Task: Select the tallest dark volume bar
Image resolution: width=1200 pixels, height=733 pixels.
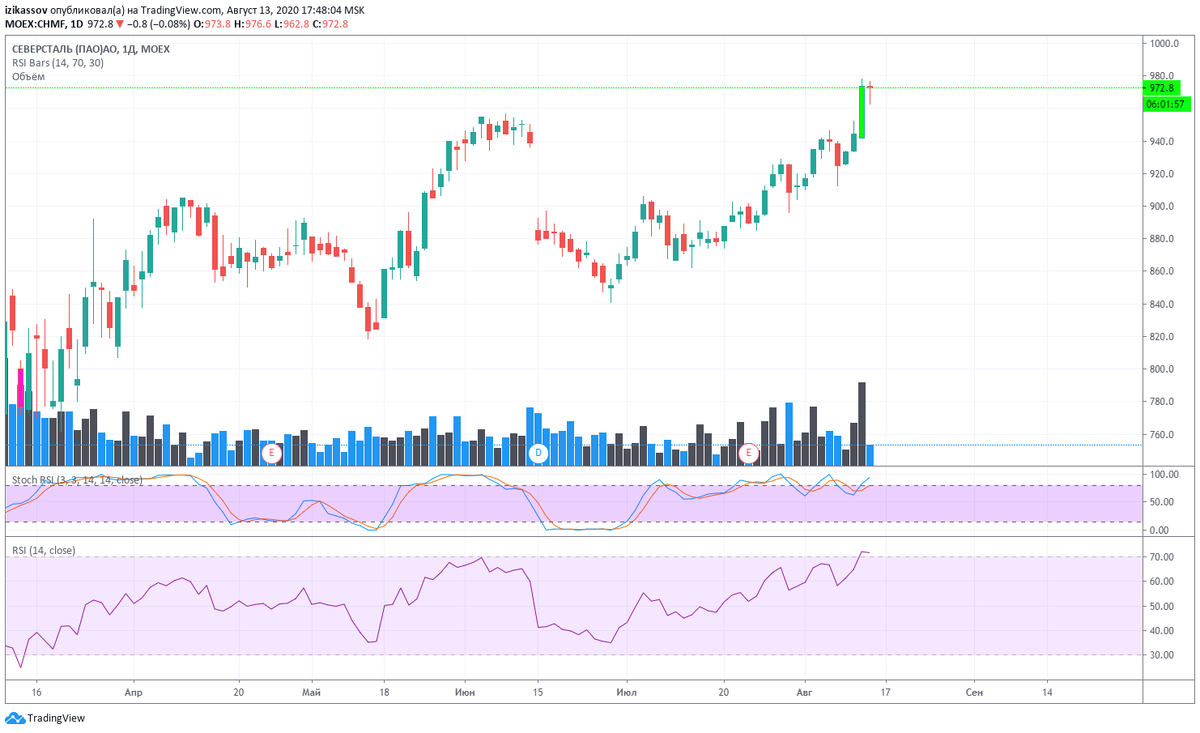Action: click(861, 423)
